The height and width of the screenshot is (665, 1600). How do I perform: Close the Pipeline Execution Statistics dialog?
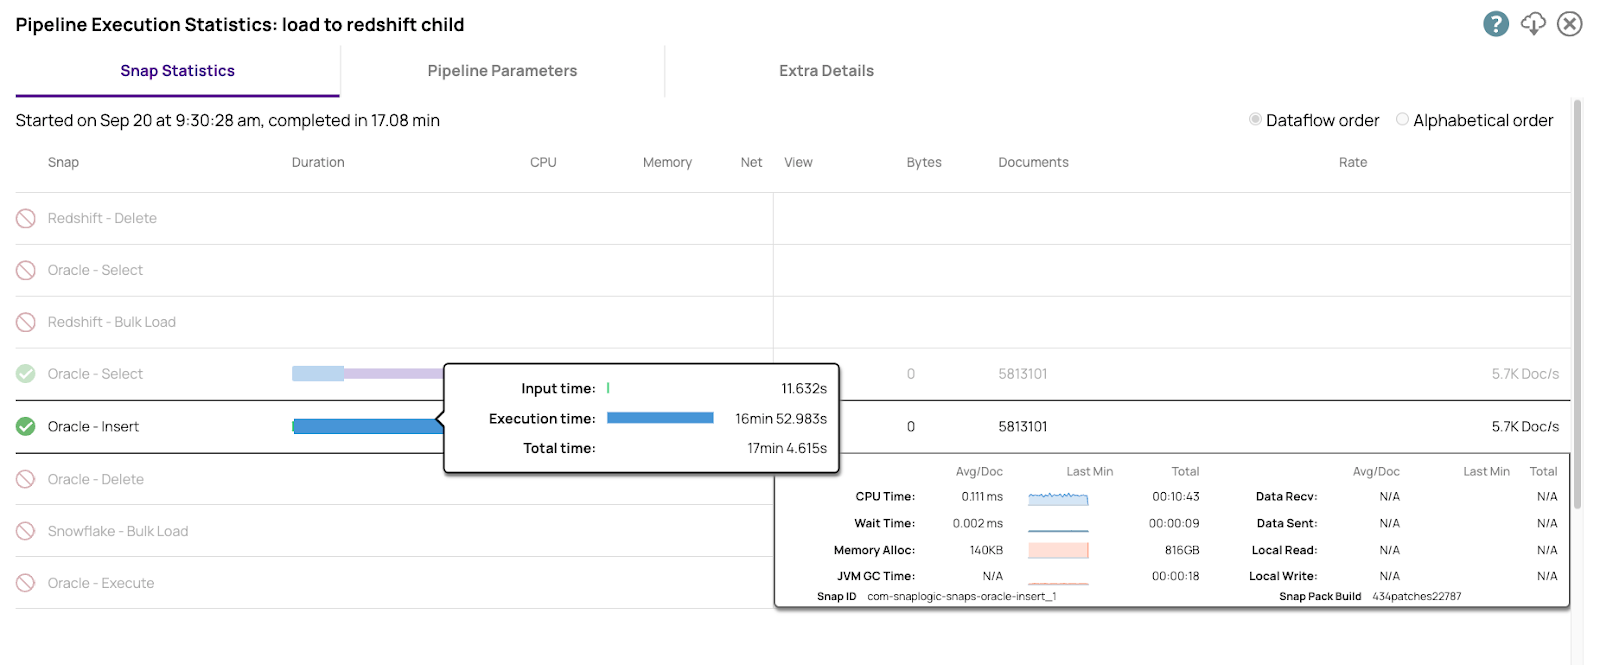click(1570, 24)
